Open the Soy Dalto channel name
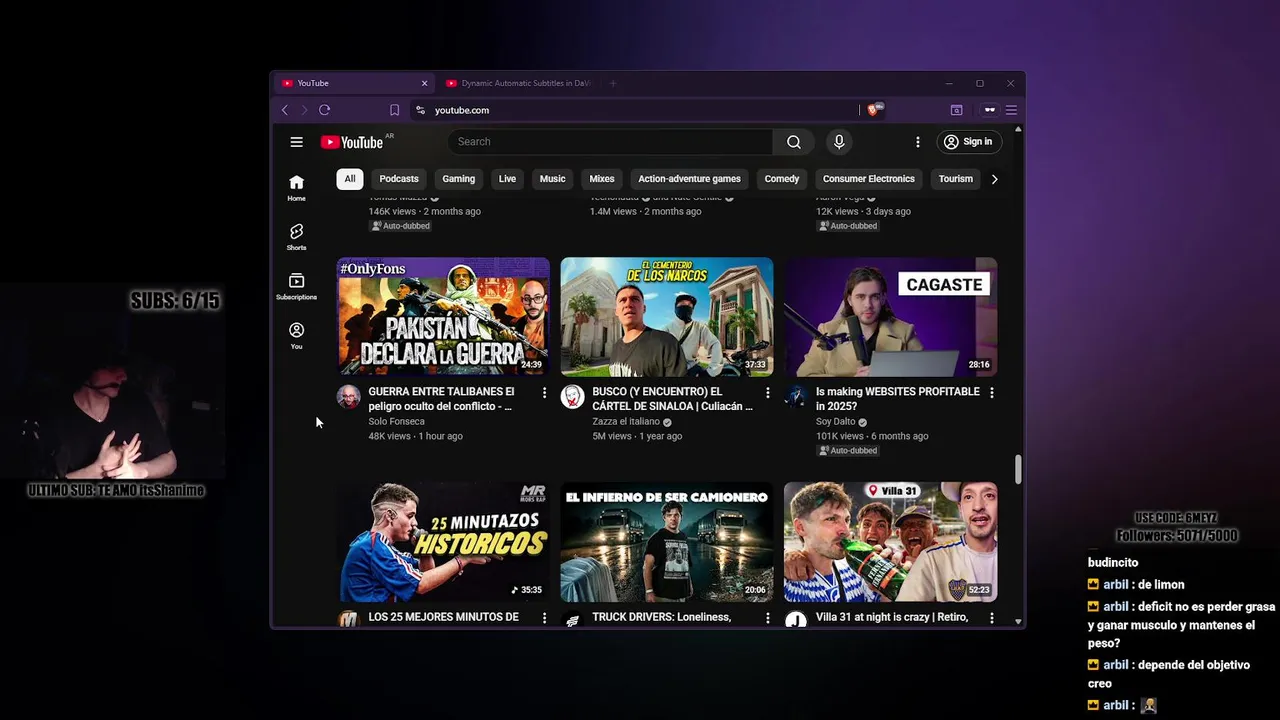The width and height of the screenshot is (1280, 720). pos(835,421)
